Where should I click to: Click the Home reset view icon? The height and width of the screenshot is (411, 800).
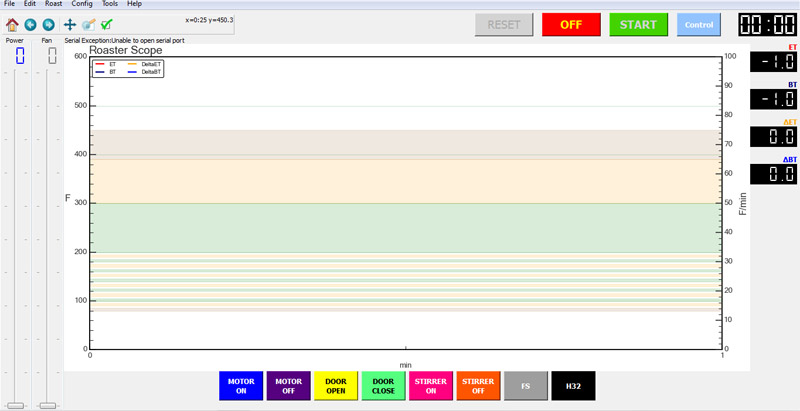(x=12, y=24)
